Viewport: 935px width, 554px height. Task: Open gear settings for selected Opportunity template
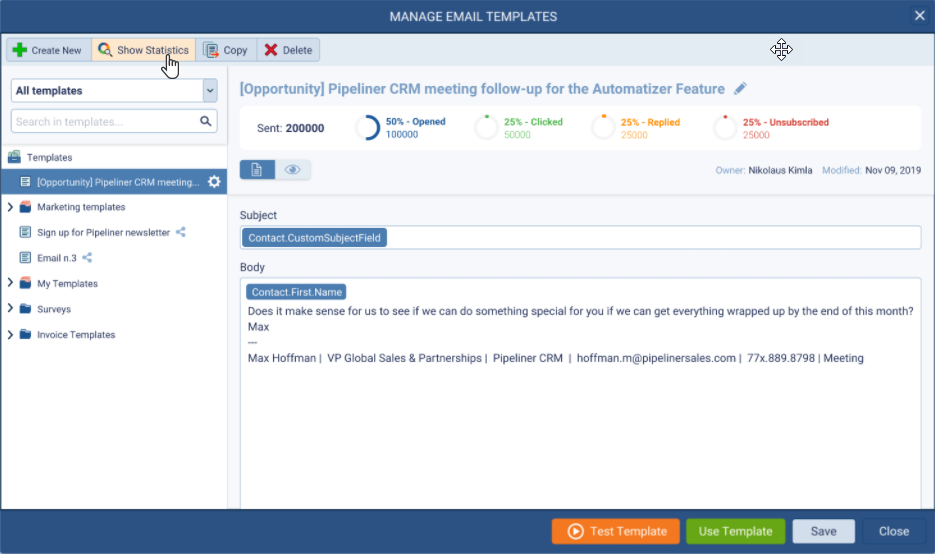tap(213, 182)
